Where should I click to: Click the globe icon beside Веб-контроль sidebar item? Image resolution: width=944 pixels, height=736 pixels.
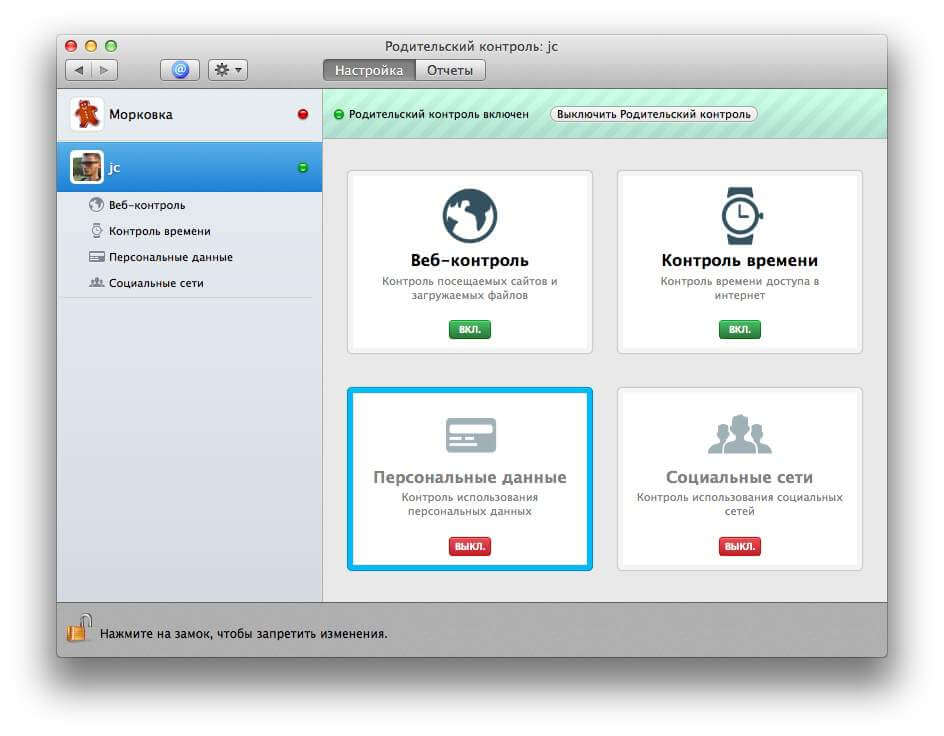pos(96,205)
